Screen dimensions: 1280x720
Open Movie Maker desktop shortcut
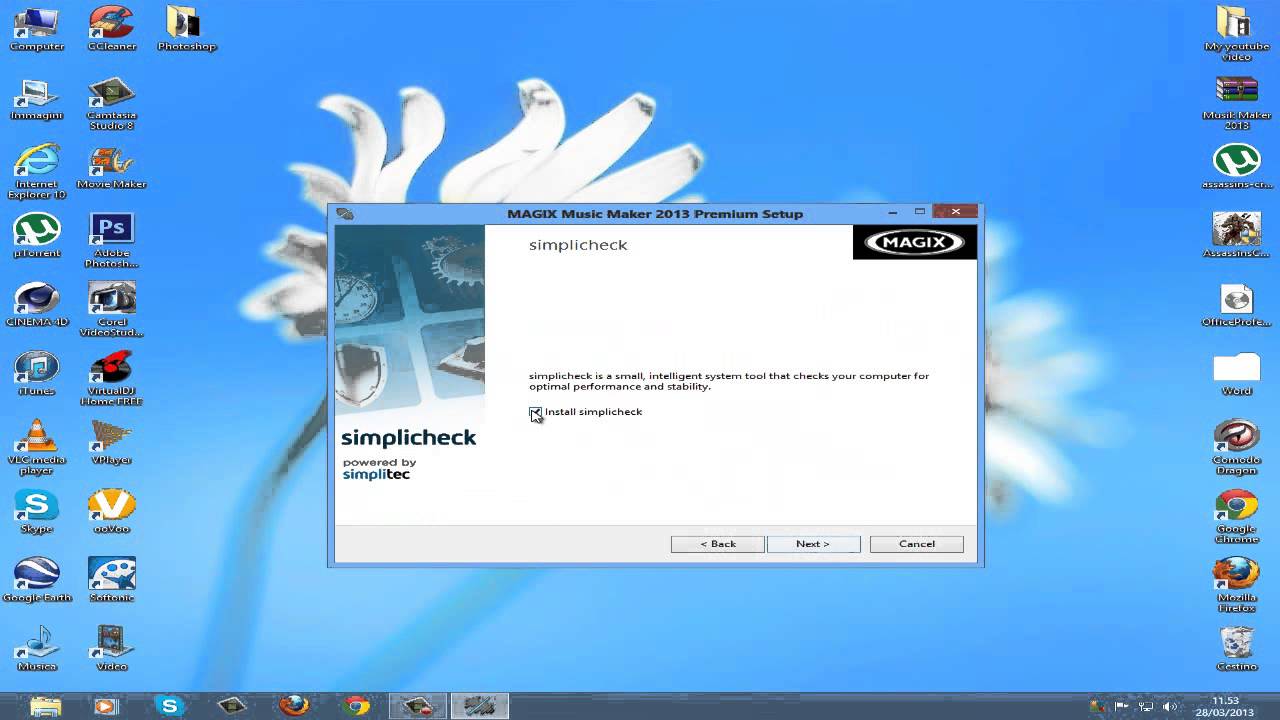[x=111, y=167]
